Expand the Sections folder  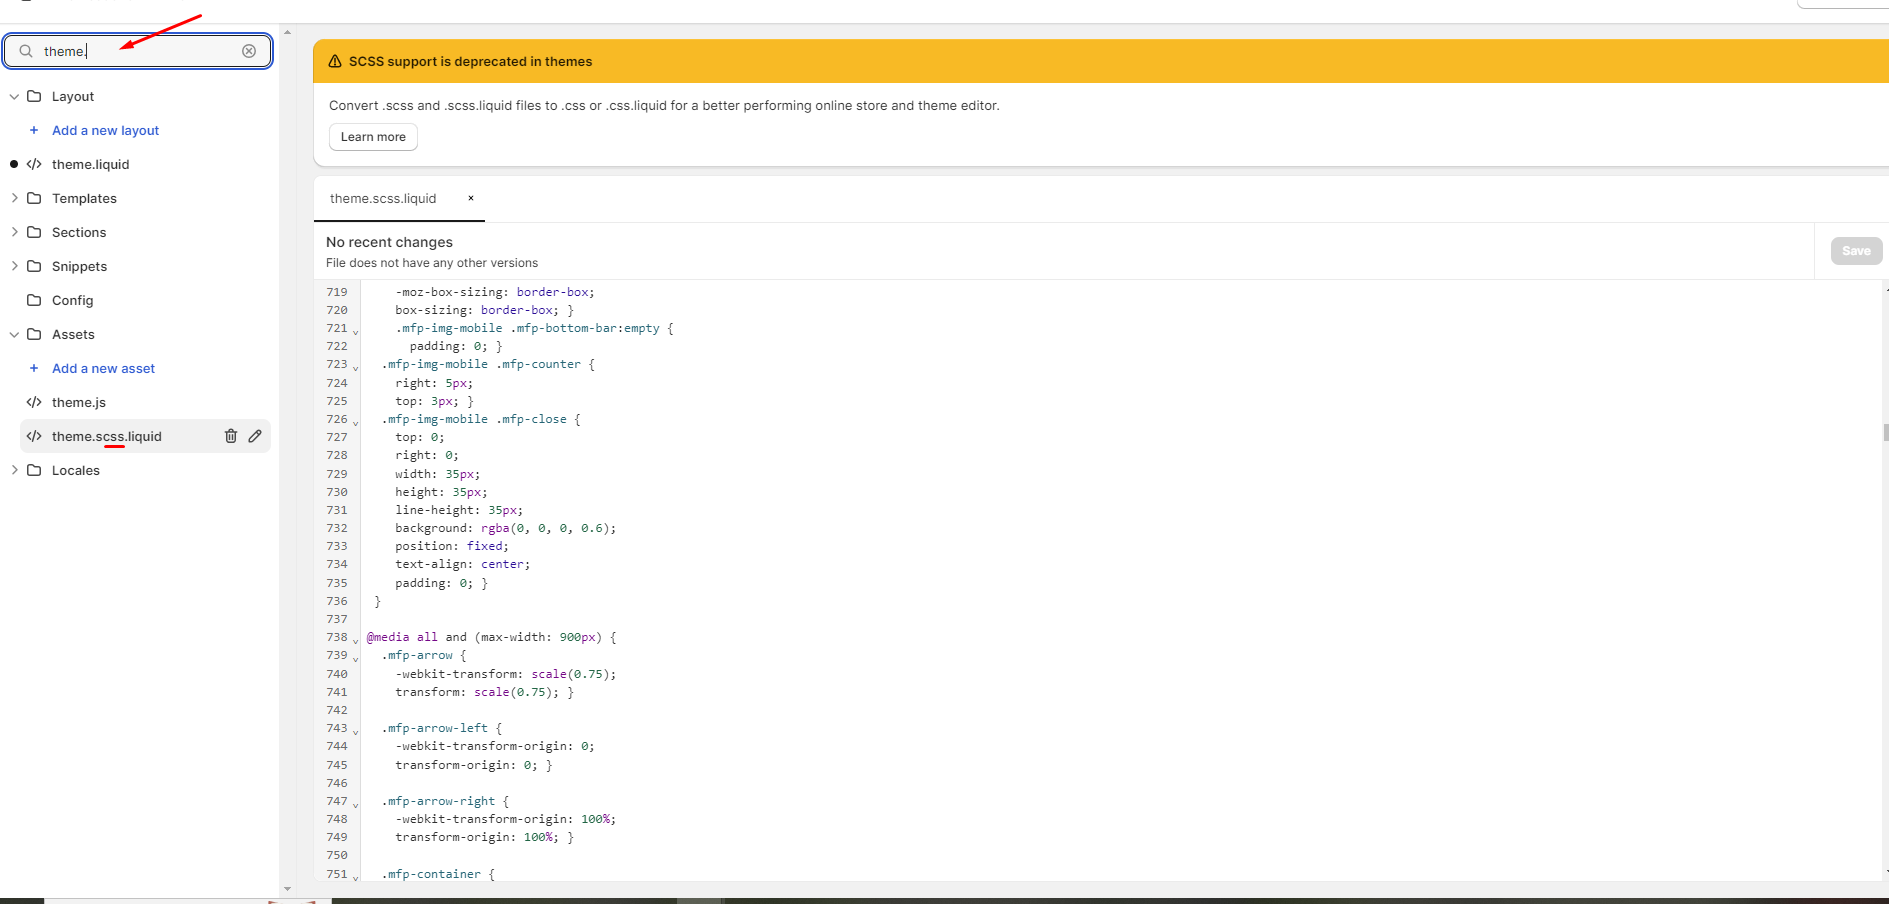click(14, 232)
